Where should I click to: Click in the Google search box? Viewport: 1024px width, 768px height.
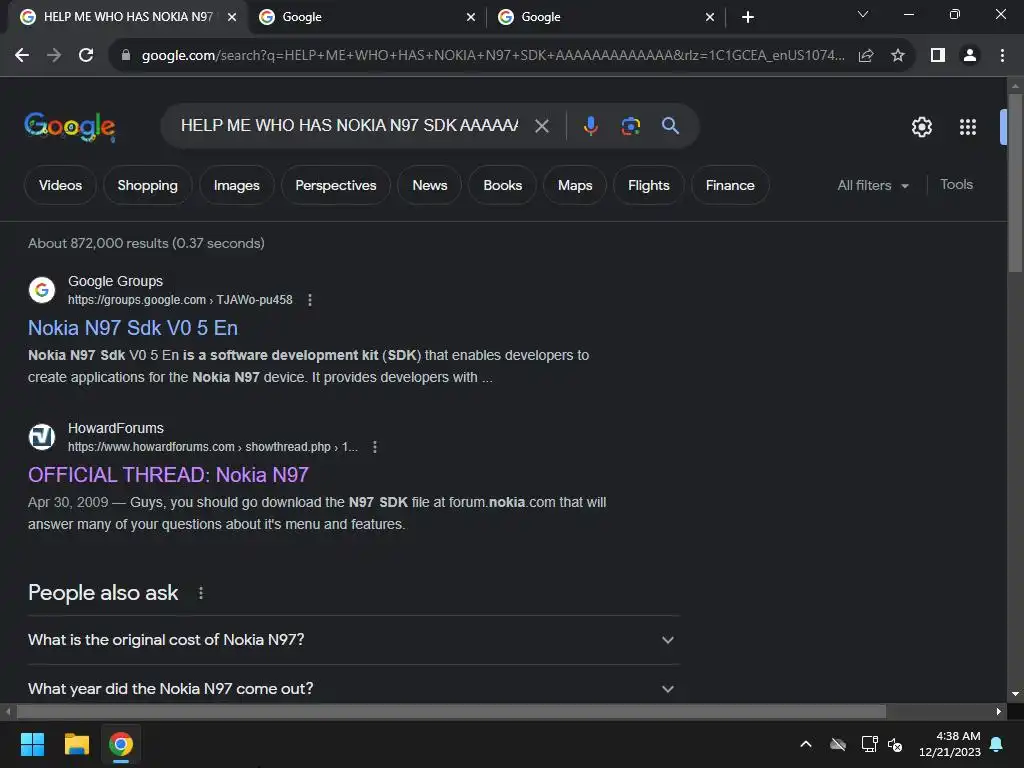coord(349,125)
